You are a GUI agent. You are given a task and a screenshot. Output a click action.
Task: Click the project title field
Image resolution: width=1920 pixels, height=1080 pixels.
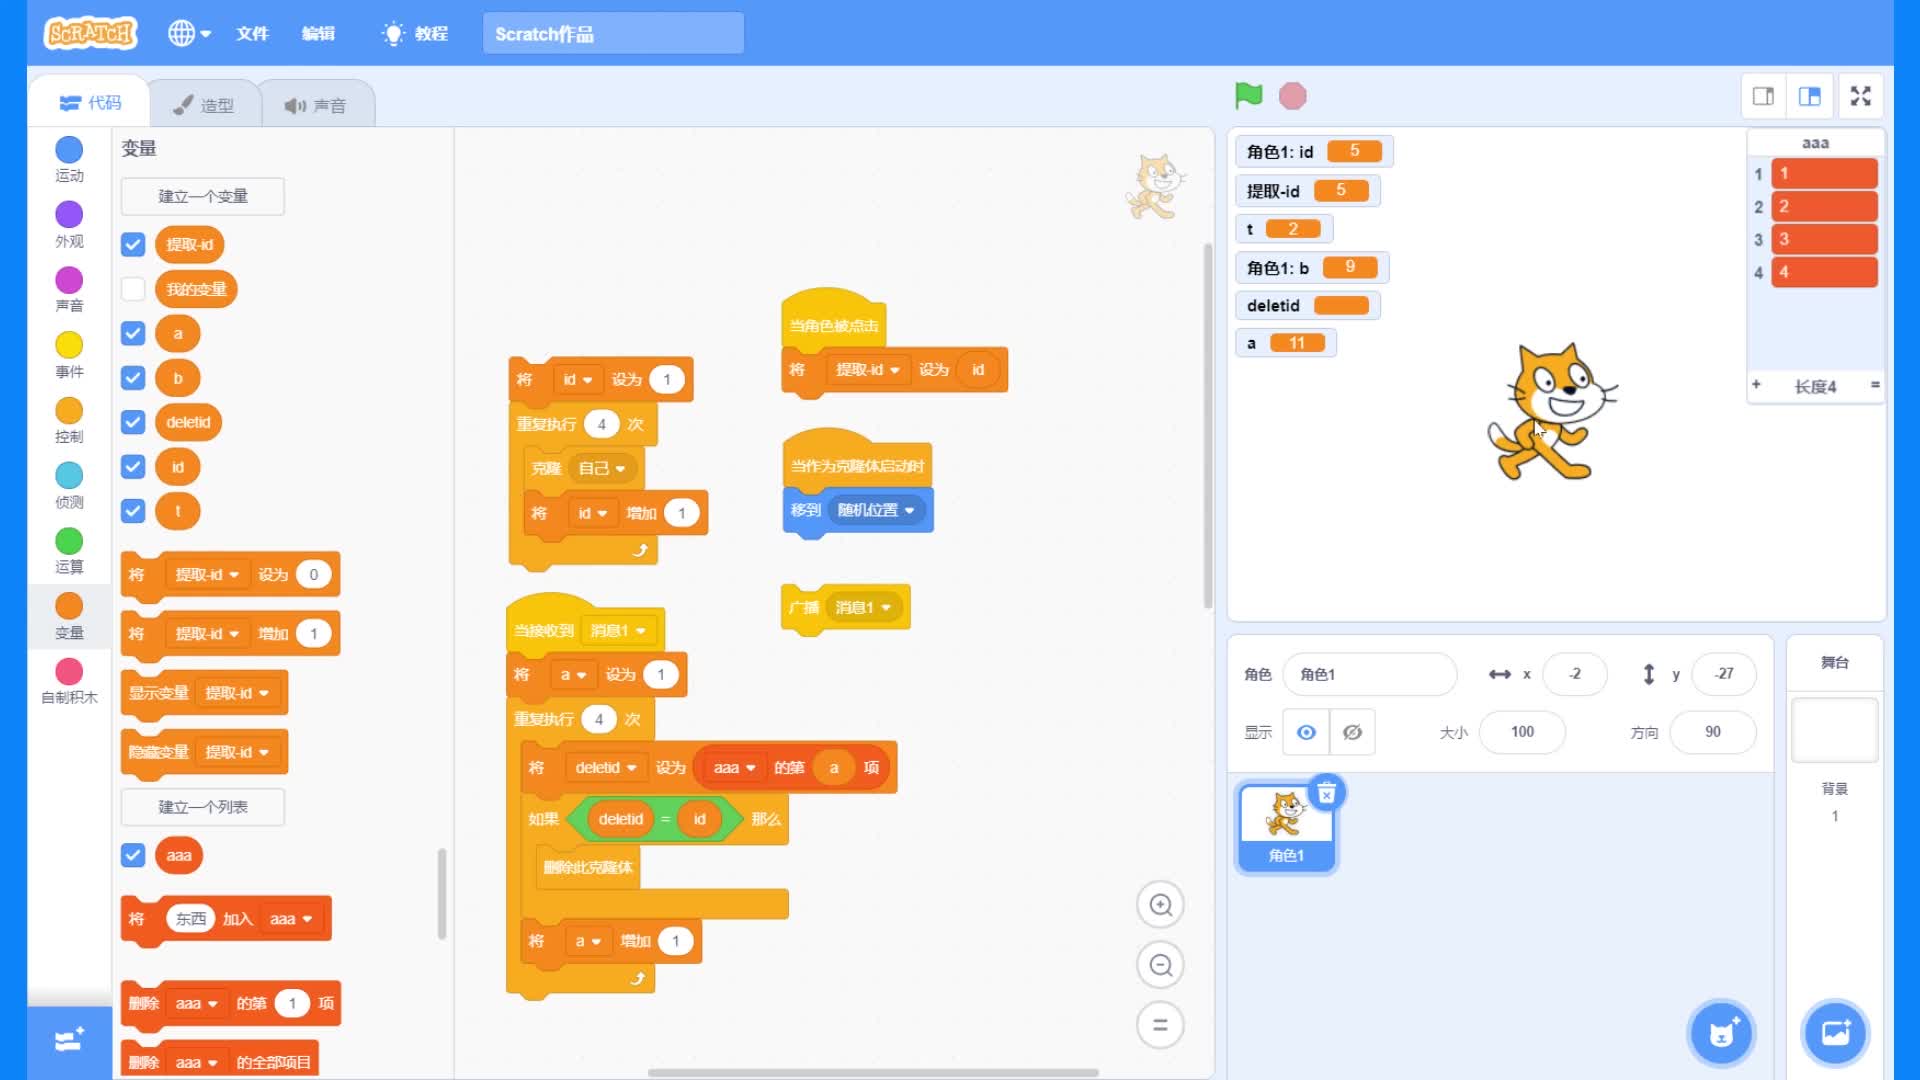(x=613, y=33)
